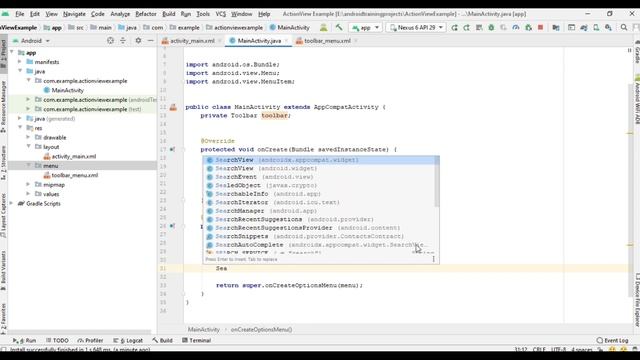Viewport: 640px width, 360px height.
Task: Click the Sync Project with Gradle icon
Action: [x=584, y=27]
